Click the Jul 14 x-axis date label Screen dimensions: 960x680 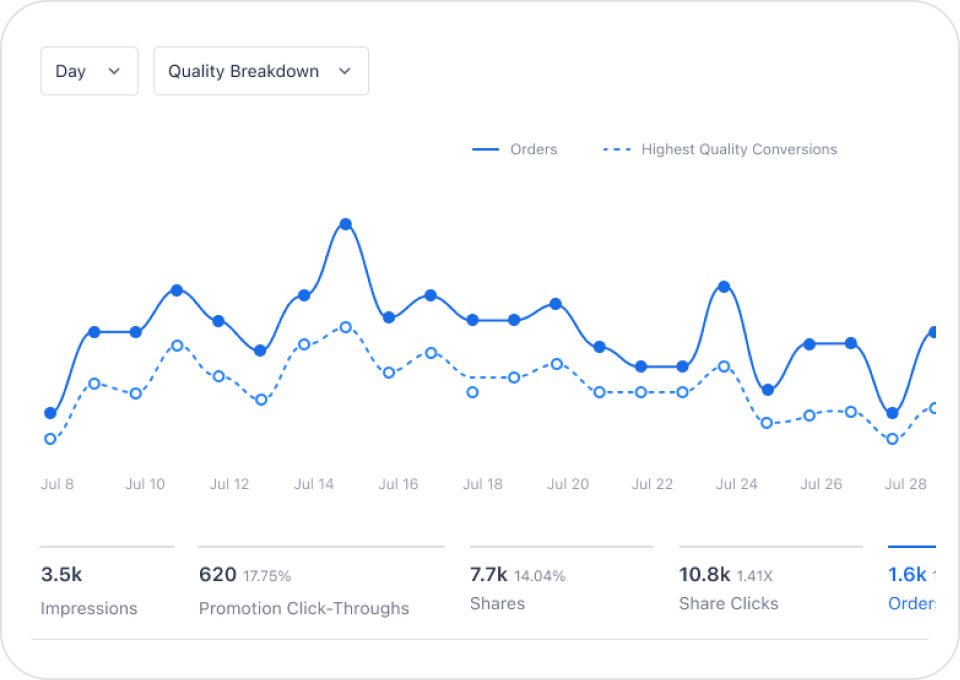click(314, 484)
